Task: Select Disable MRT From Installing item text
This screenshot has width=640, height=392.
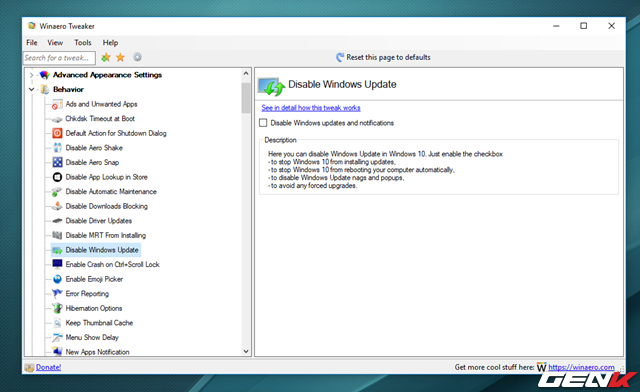Action: point(106,236)
